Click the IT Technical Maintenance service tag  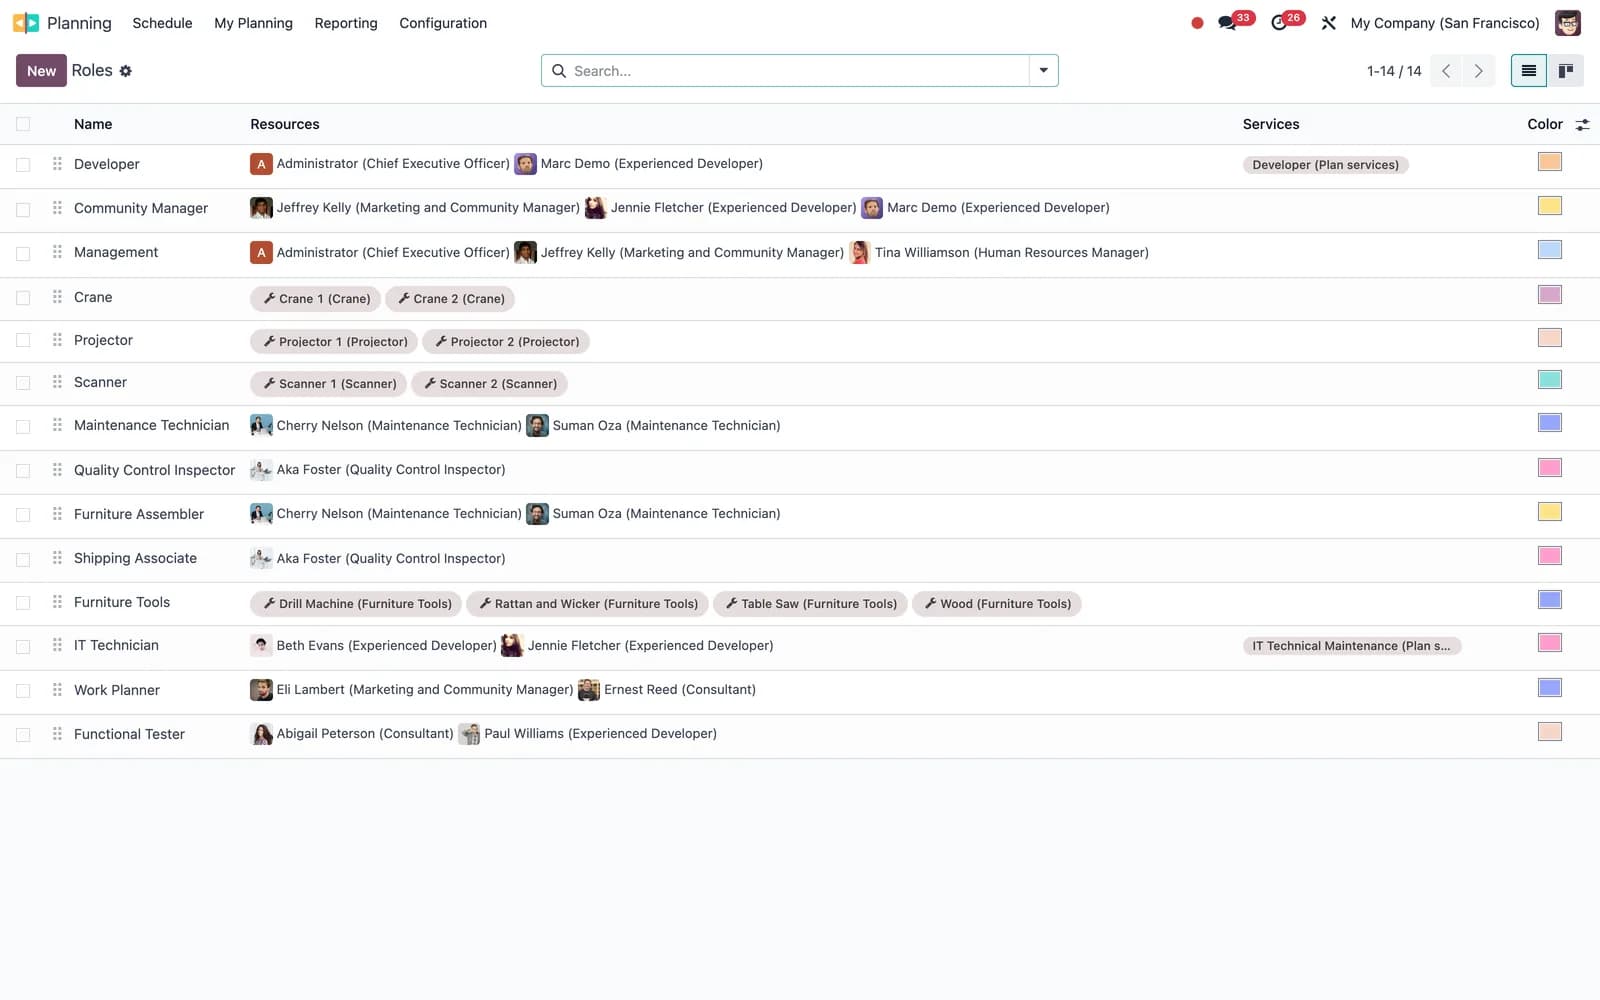coord(1351,646)
